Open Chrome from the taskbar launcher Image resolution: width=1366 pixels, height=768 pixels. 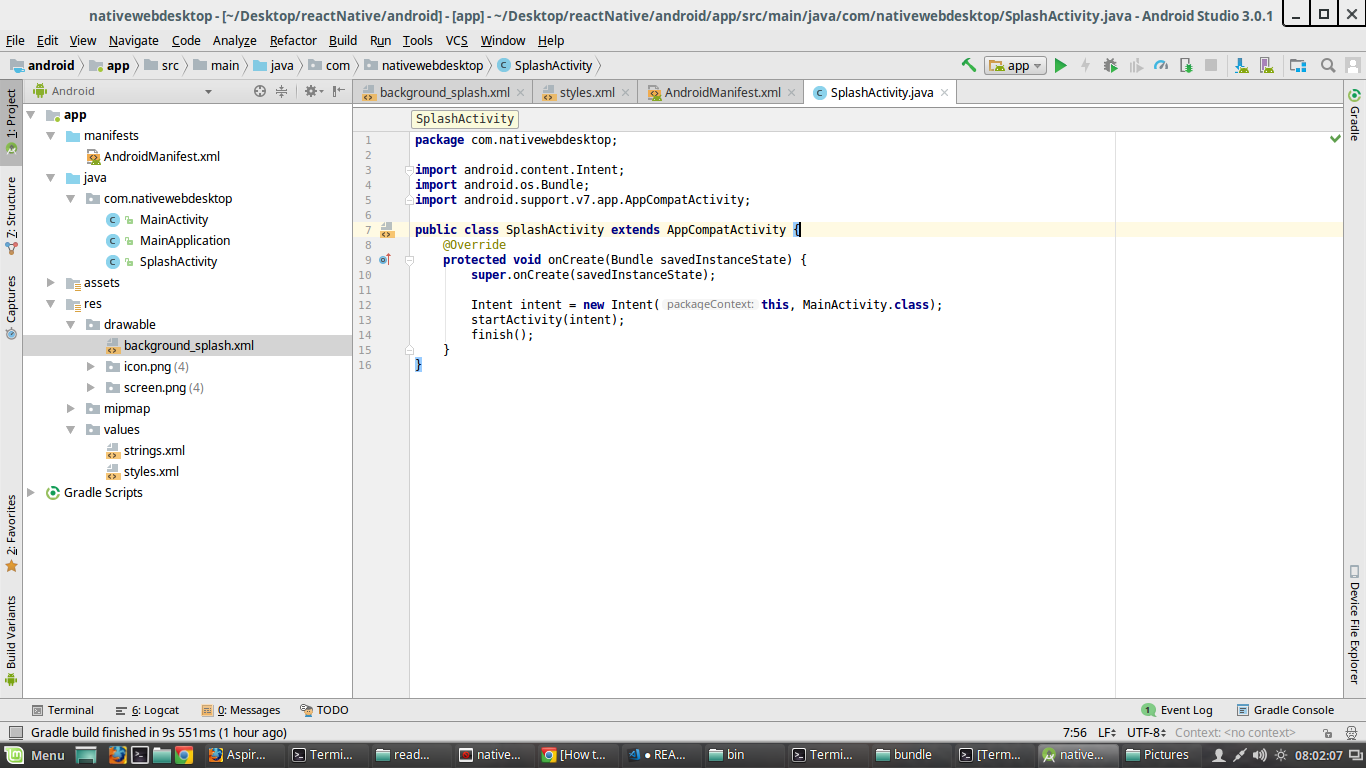click(184, 755)
